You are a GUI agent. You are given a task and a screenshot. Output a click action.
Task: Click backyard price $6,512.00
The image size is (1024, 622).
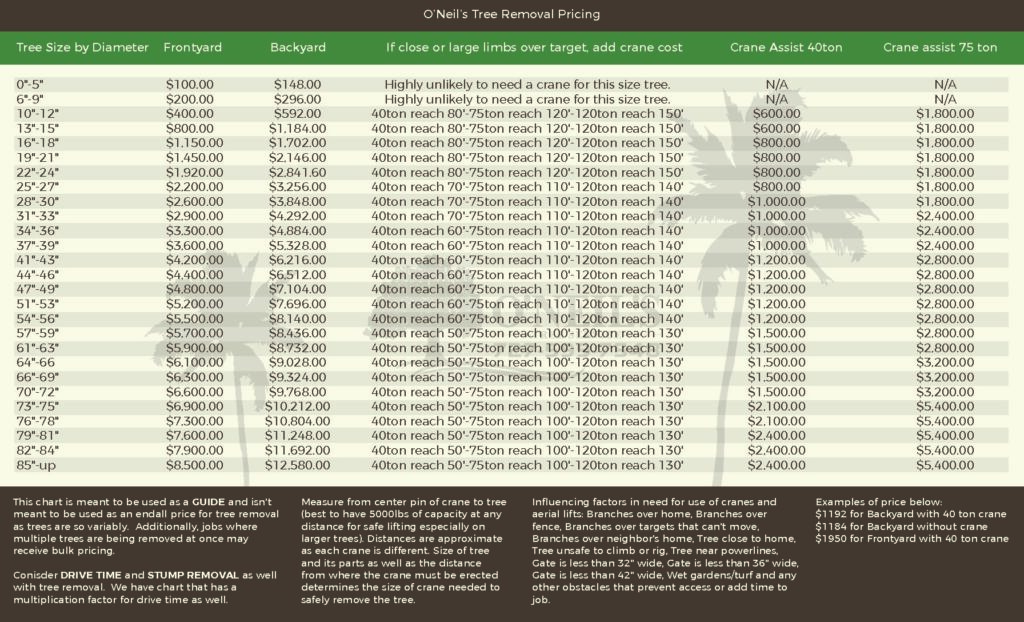pyautogui.click(x=298, y=275)
